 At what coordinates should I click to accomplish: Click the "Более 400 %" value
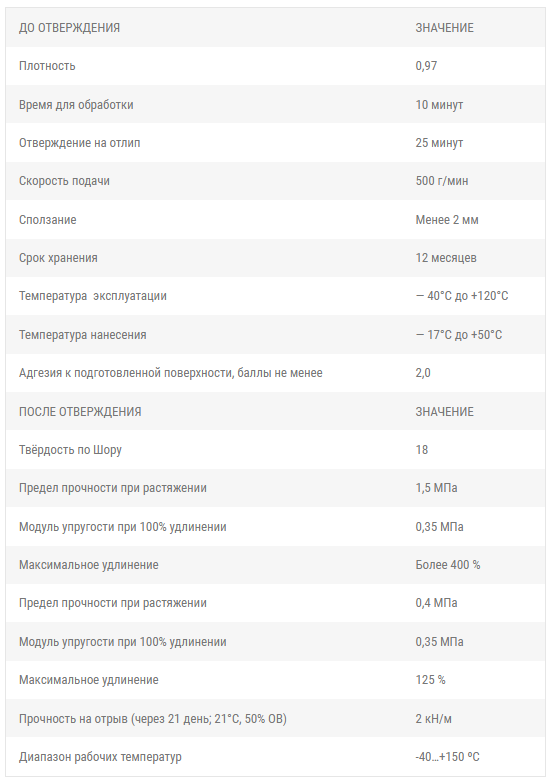tap(448, 565)
